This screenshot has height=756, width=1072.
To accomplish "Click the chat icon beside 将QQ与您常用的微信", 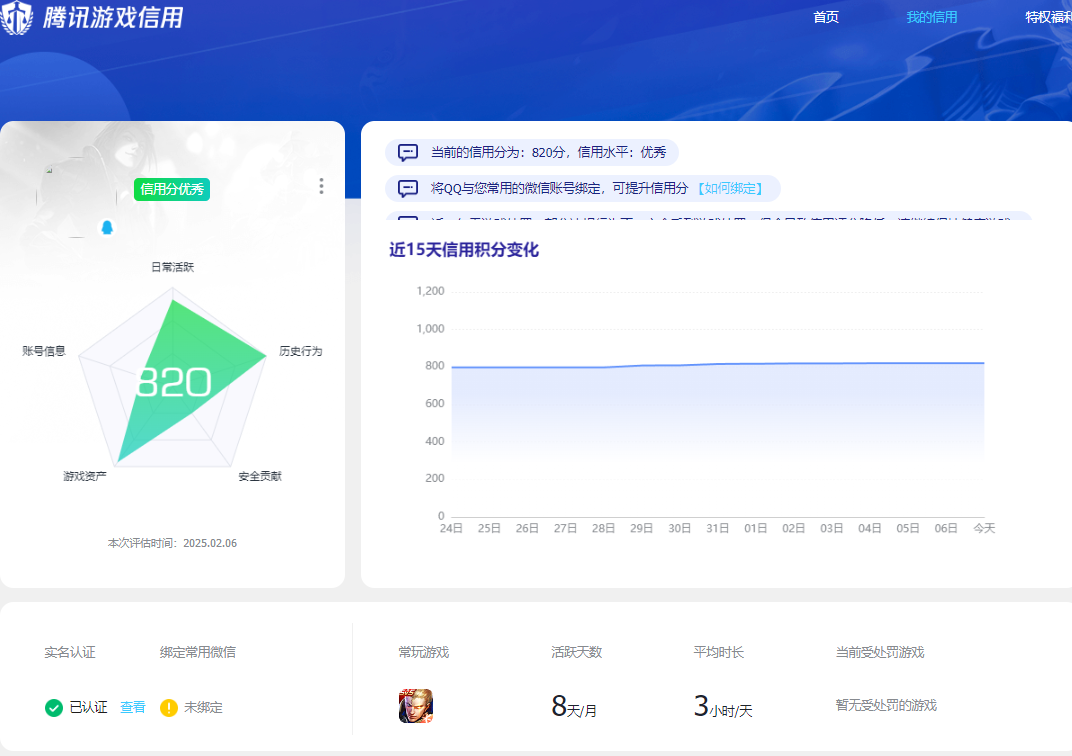I will pyautogui.click(x=408, y=189).
